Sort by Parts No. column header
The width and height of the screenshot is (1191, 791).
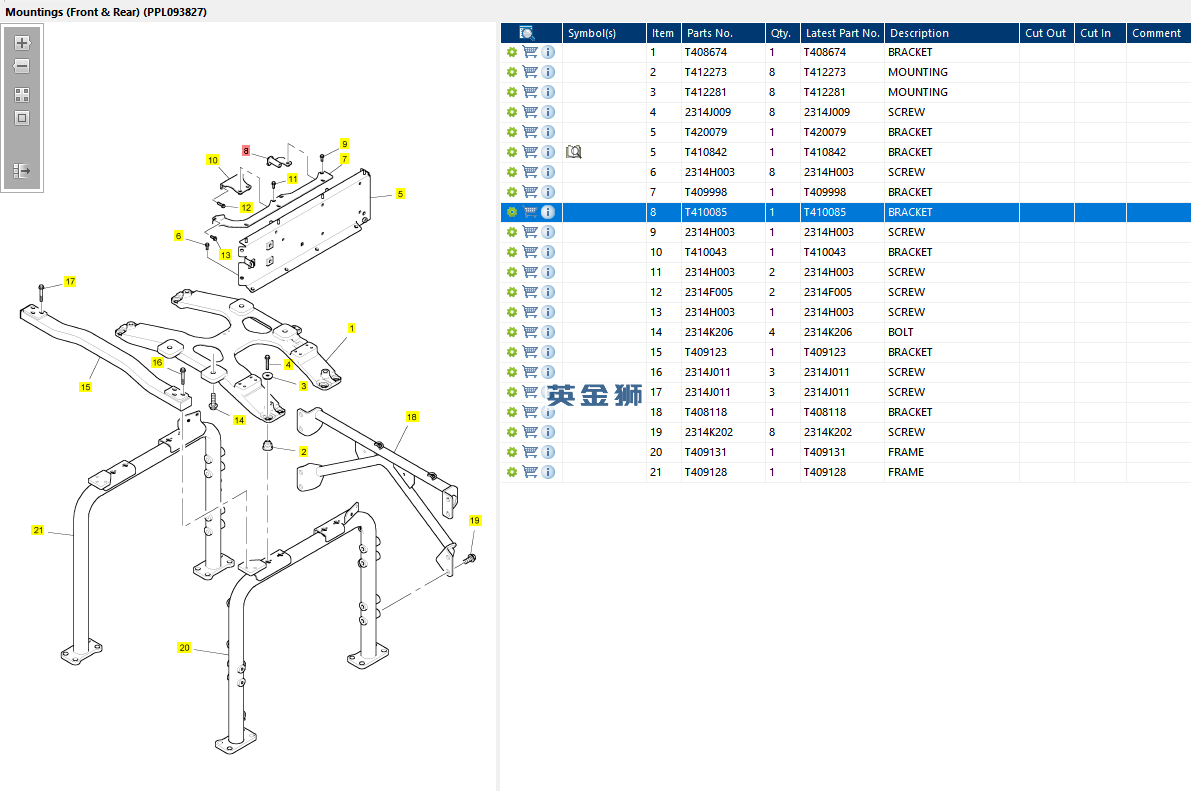pos(710,33)
